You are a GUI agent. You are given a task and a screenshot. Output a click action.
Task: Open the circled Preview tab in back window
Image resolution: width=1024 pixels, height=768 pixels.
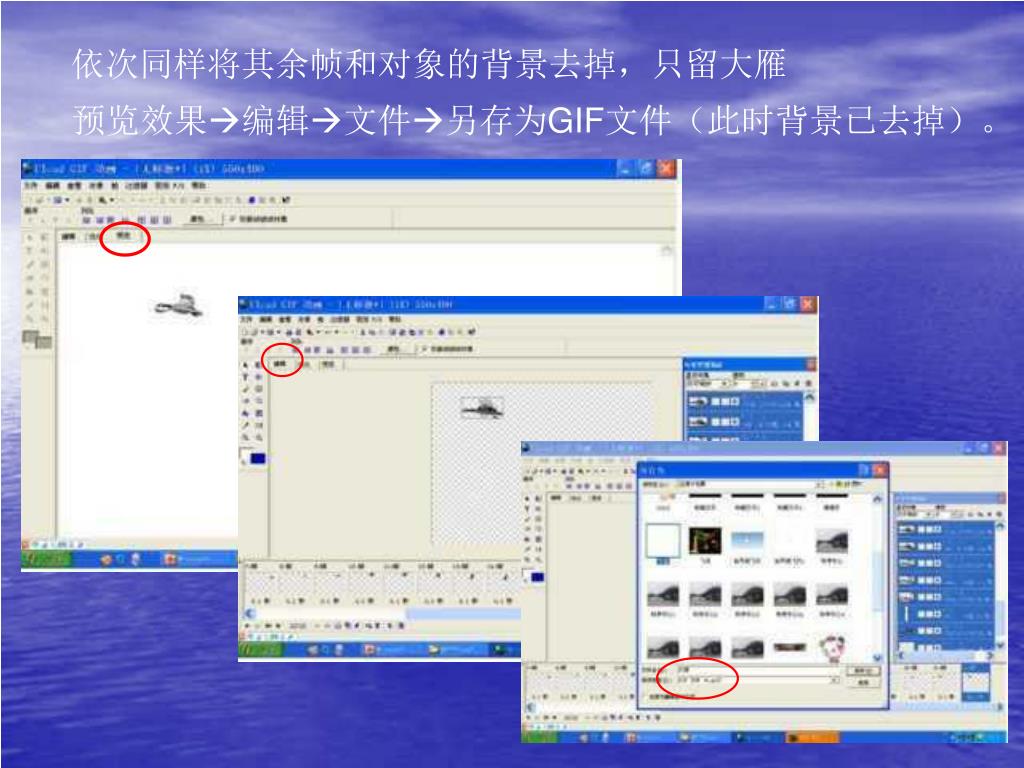pyautogui.click(x=123, y=236)
